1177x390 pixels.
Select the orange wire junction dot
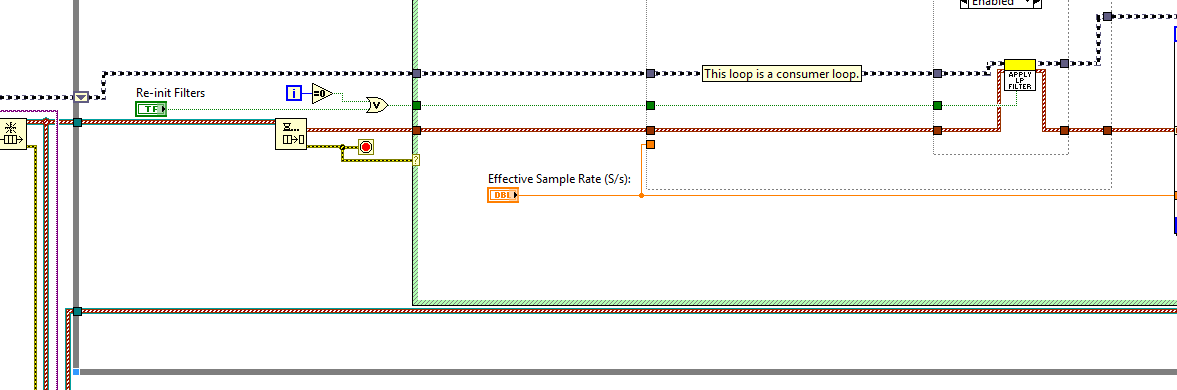[641, 195]
